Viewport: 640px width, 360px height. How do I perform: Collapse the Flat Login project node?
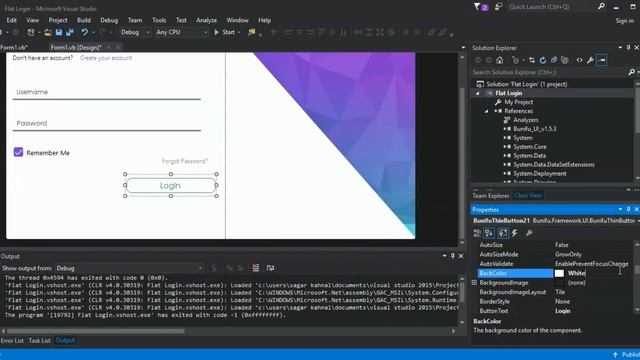click(478, 93)
